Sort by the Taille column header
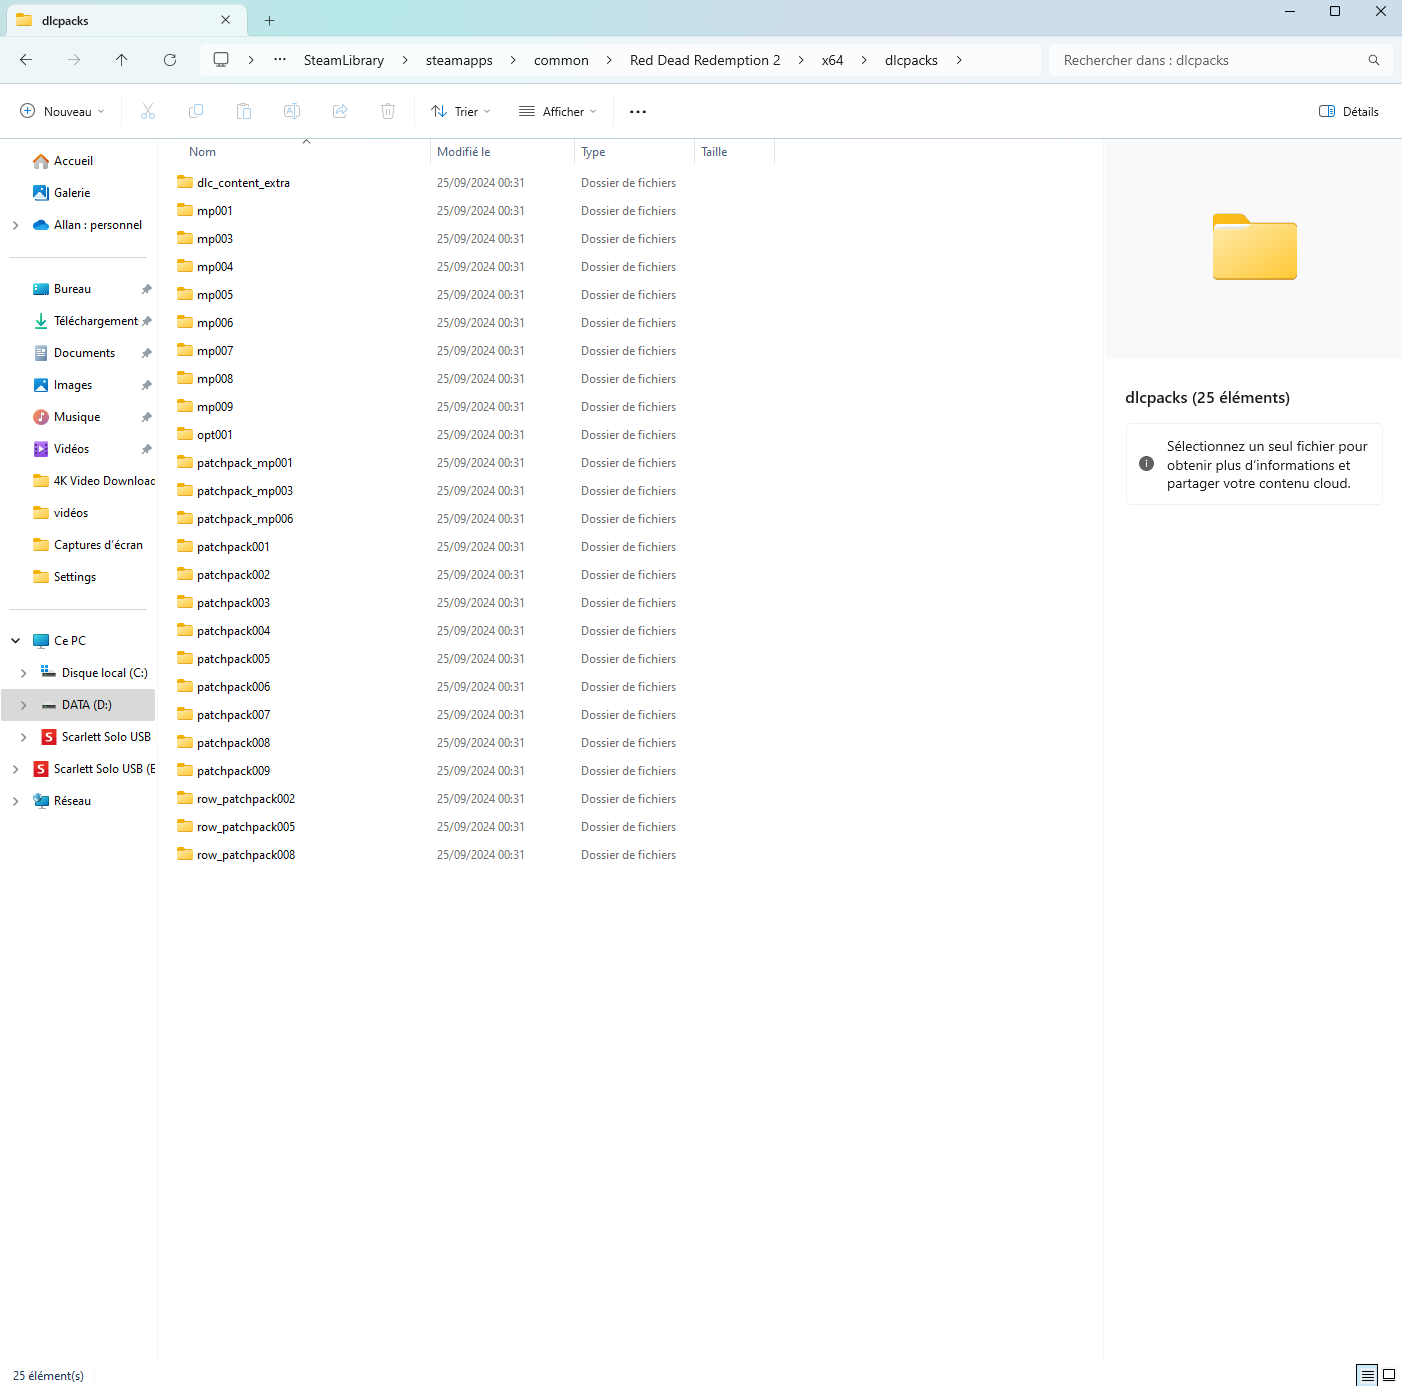The width and height of the screenshot is (1402, 1386). tap(734, 152)
